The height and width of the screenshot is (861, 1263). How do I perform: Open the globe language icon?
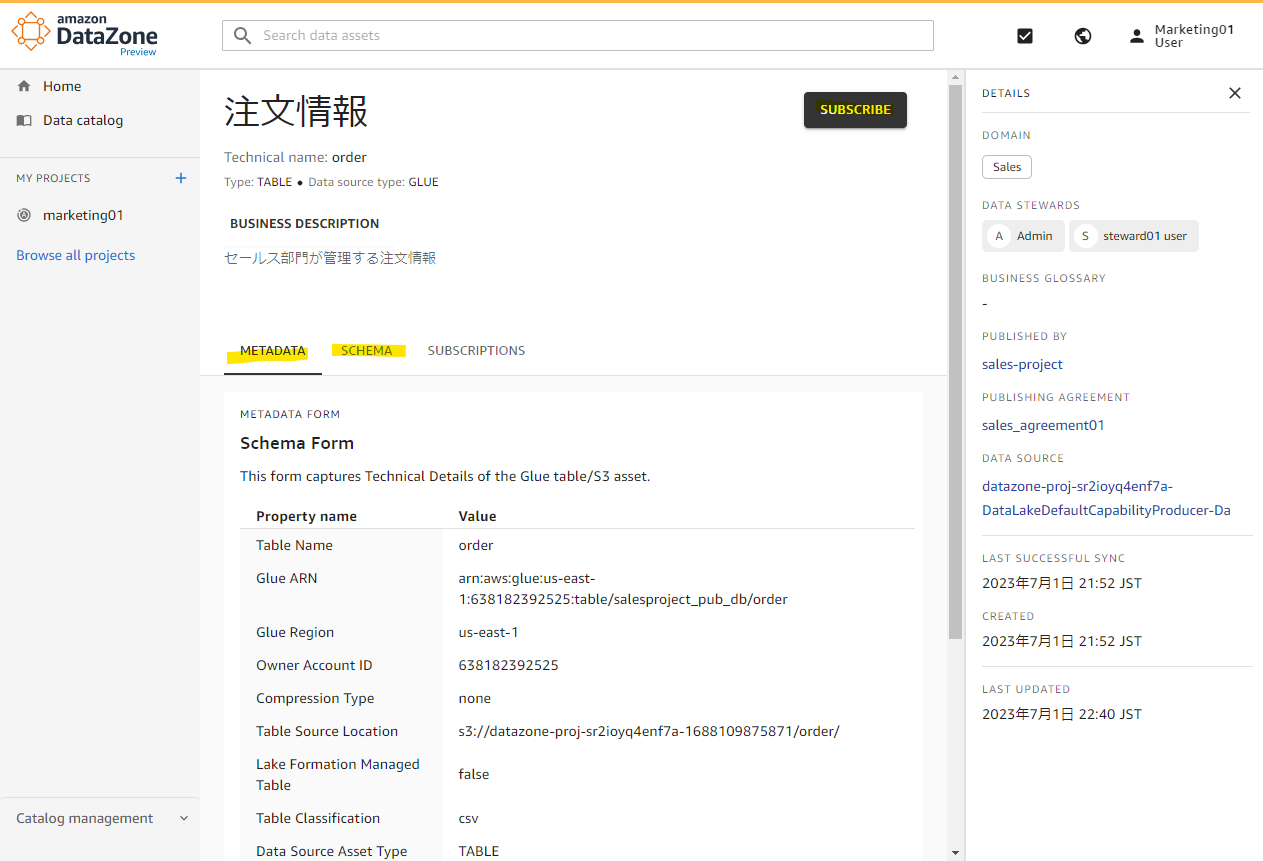1082,36
